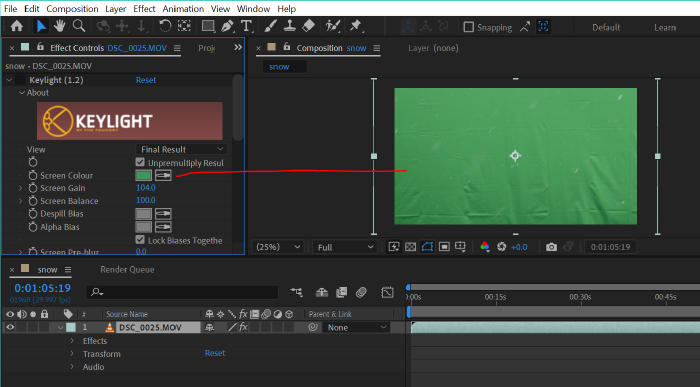Image resolution: width=700 pixels, height=387 pixels.
Task: Select the Clone Stamp tool
Action: point(289,26)
